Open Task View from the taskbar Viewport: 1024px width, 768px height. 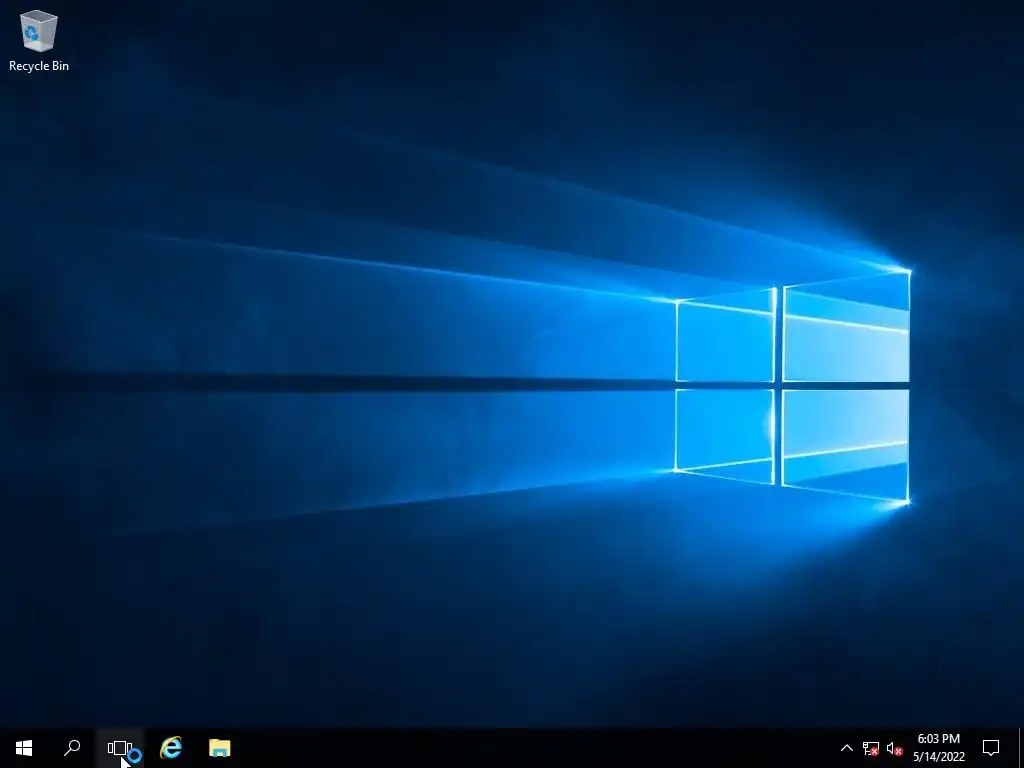(120, 748)
